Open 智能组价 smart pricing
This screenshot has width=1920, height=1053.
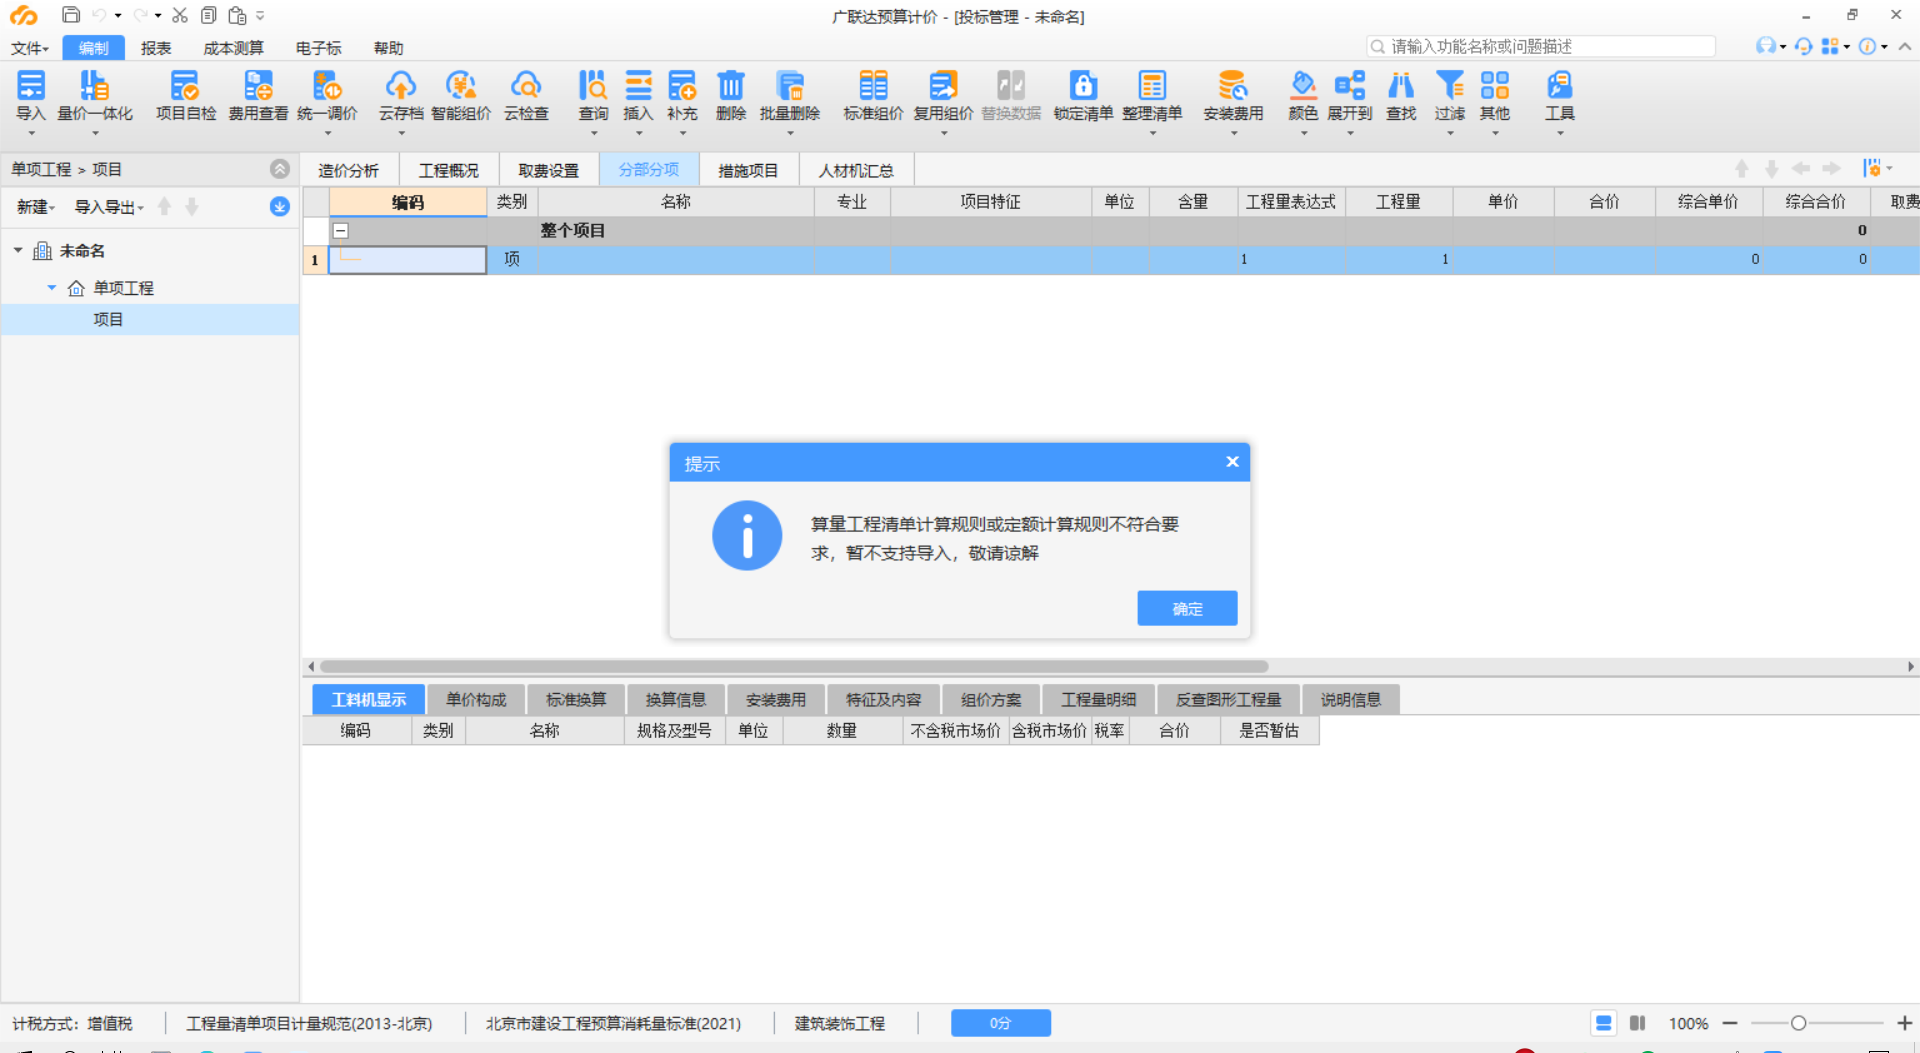(x=461, y=97)
